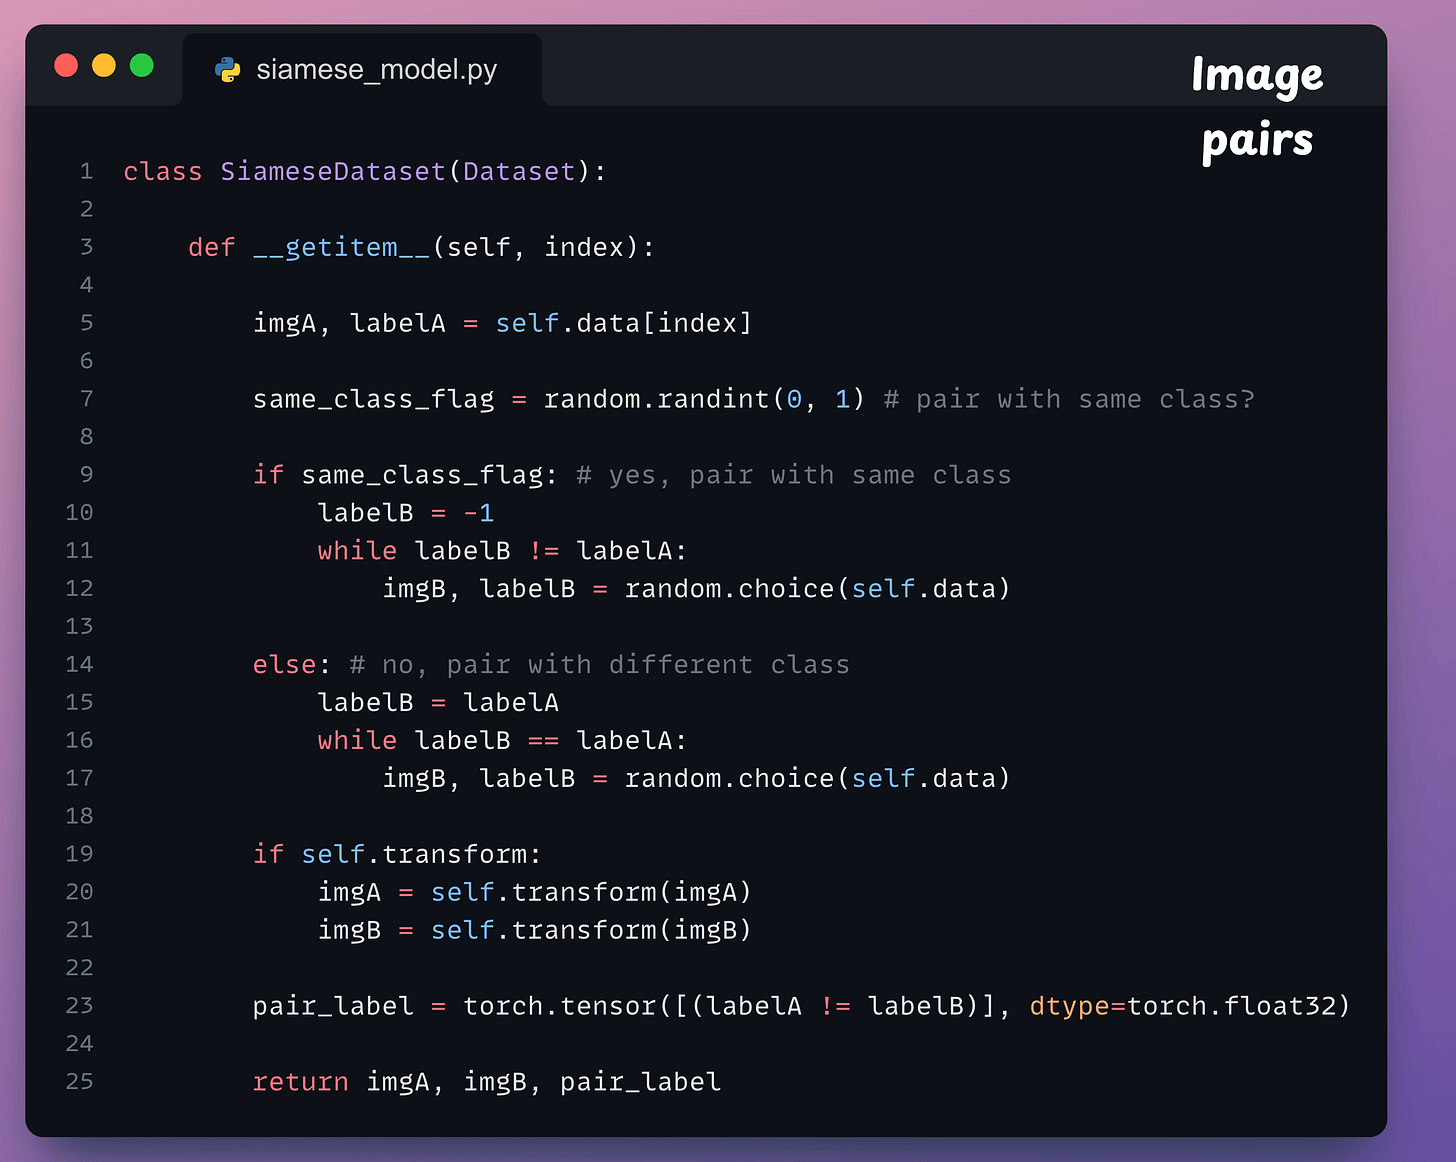Image resolution: width=1456 pixels, height=1162 pixels.
Task: Click line number 25 in the gutter
Action: click(79, 1082)
